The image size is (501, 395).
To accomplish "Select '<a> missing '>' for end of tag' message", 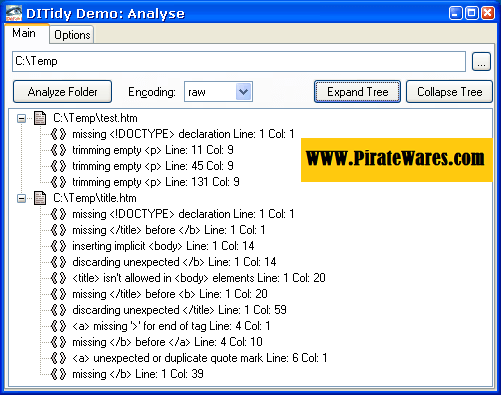I will click(x=171, y=326).
